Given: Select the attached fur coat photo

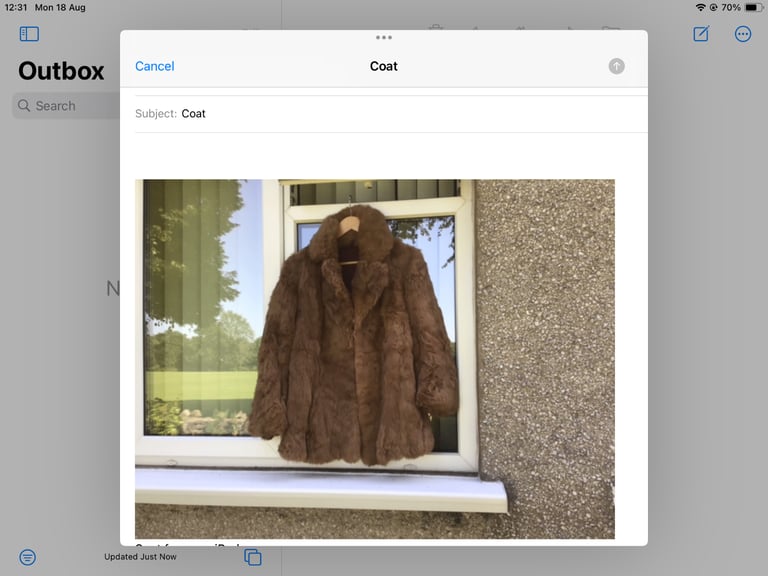Looking at the screenshot, I should [375, 359].
